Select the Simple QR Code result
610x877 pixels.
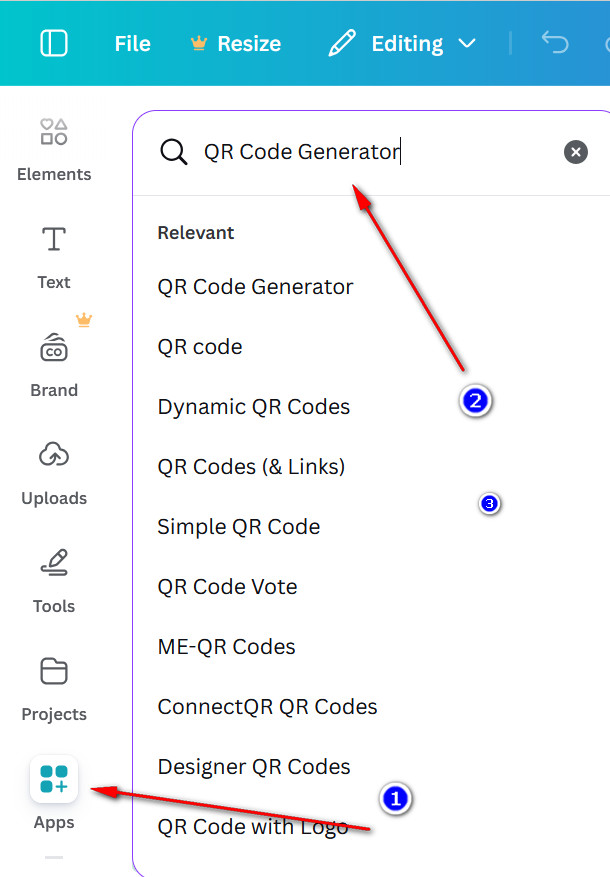pyautogui.click(x=239, y=527)
